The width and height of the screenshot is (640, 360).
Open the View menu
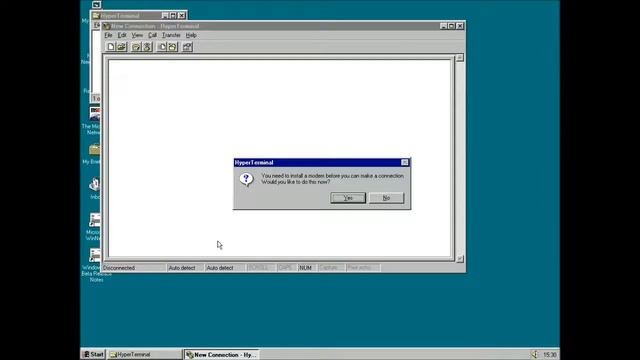[137, 35]
